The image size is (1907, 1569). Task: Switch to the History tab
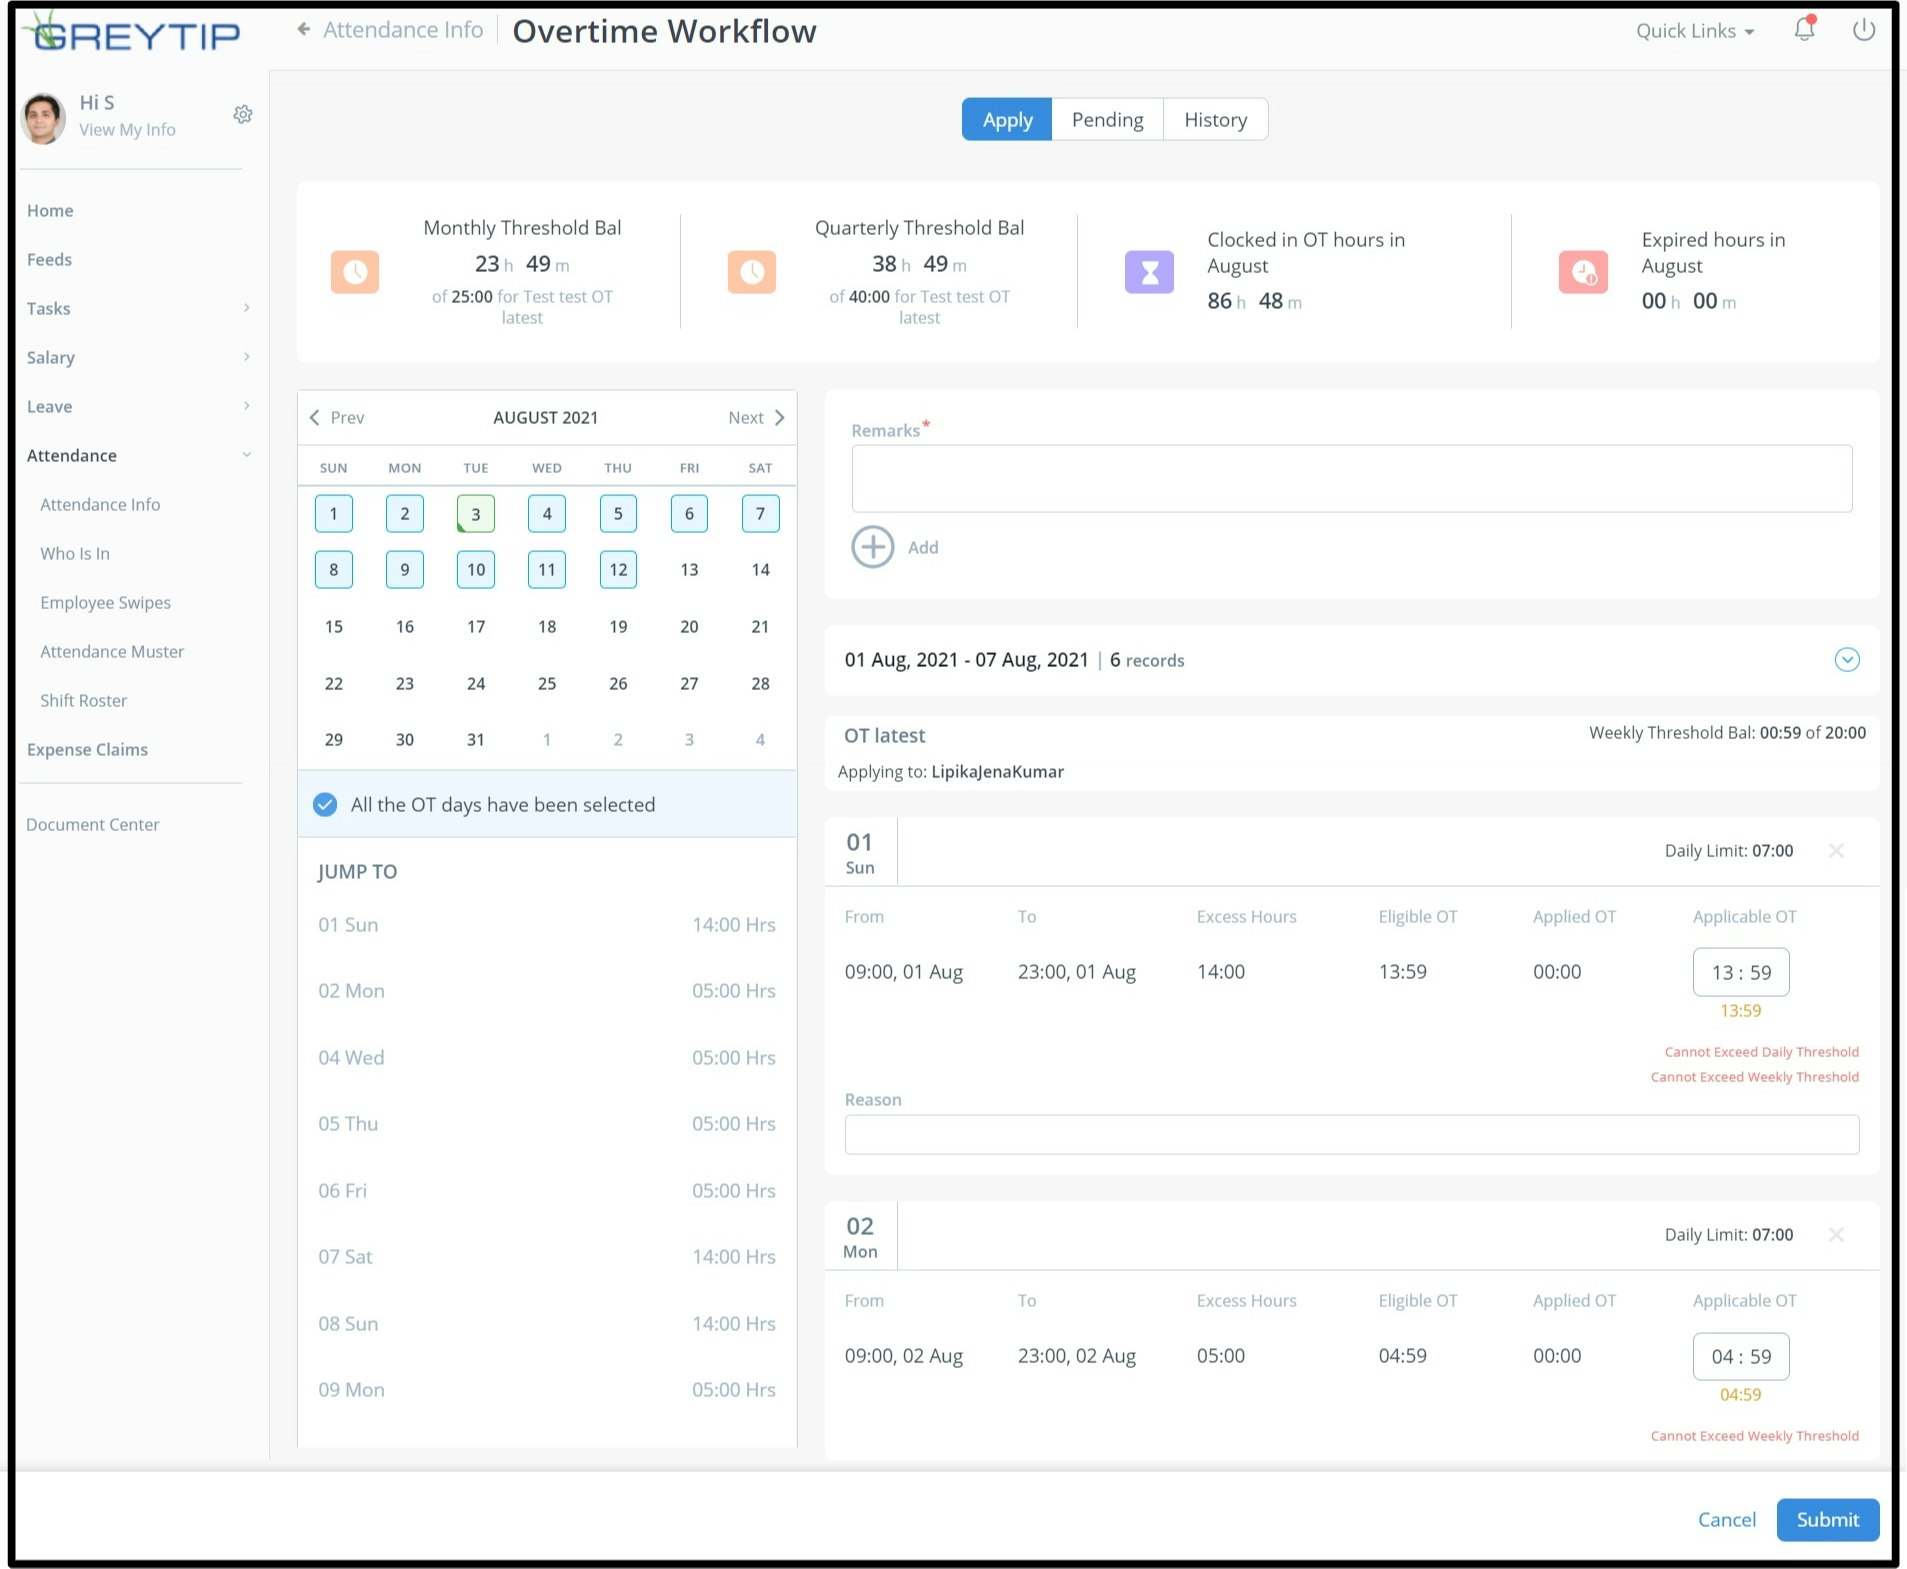[x=1215, y=119]
